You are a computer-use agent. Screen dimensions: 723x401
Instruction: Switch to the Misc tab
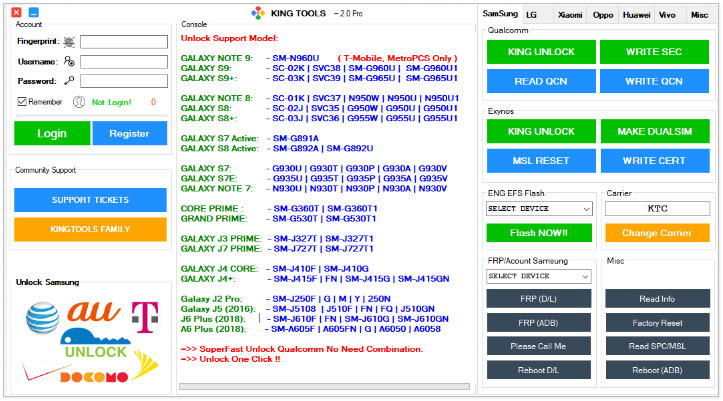(699, 15)
